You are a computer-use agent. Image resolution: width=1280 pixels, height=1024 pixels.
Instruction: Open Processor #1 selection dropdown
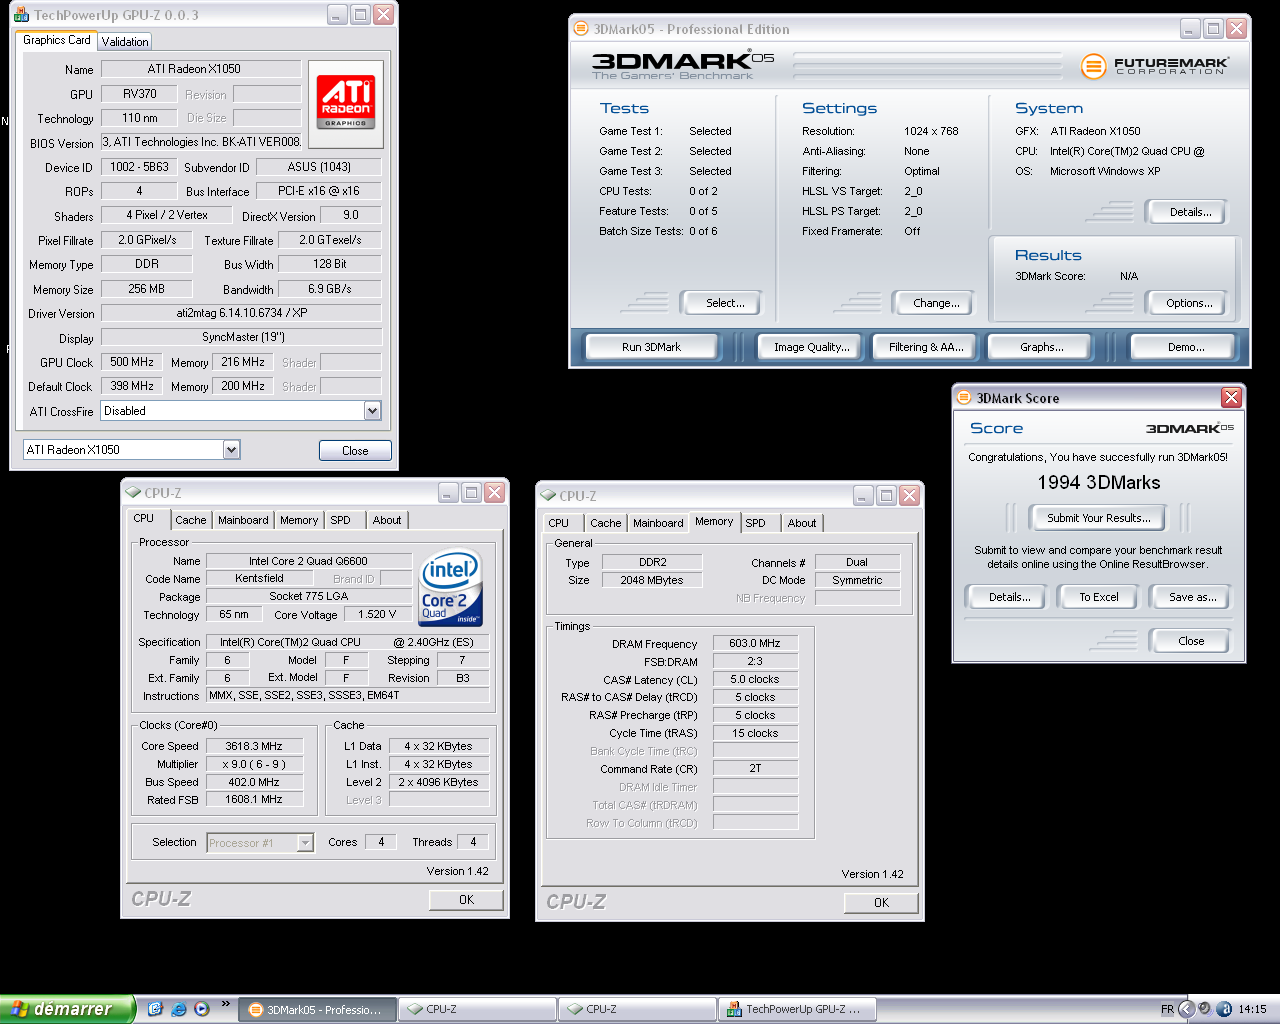tap(305, 843)
